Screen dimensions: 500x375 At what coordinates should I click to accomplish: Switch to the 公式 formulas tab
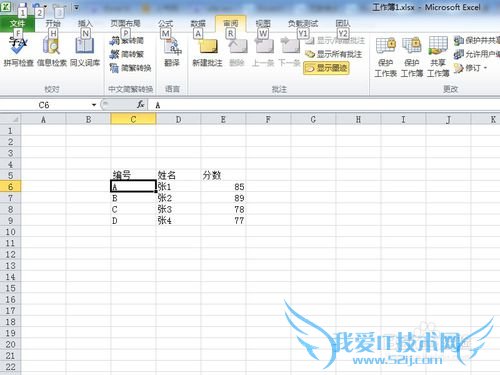(x=165, y=24)
